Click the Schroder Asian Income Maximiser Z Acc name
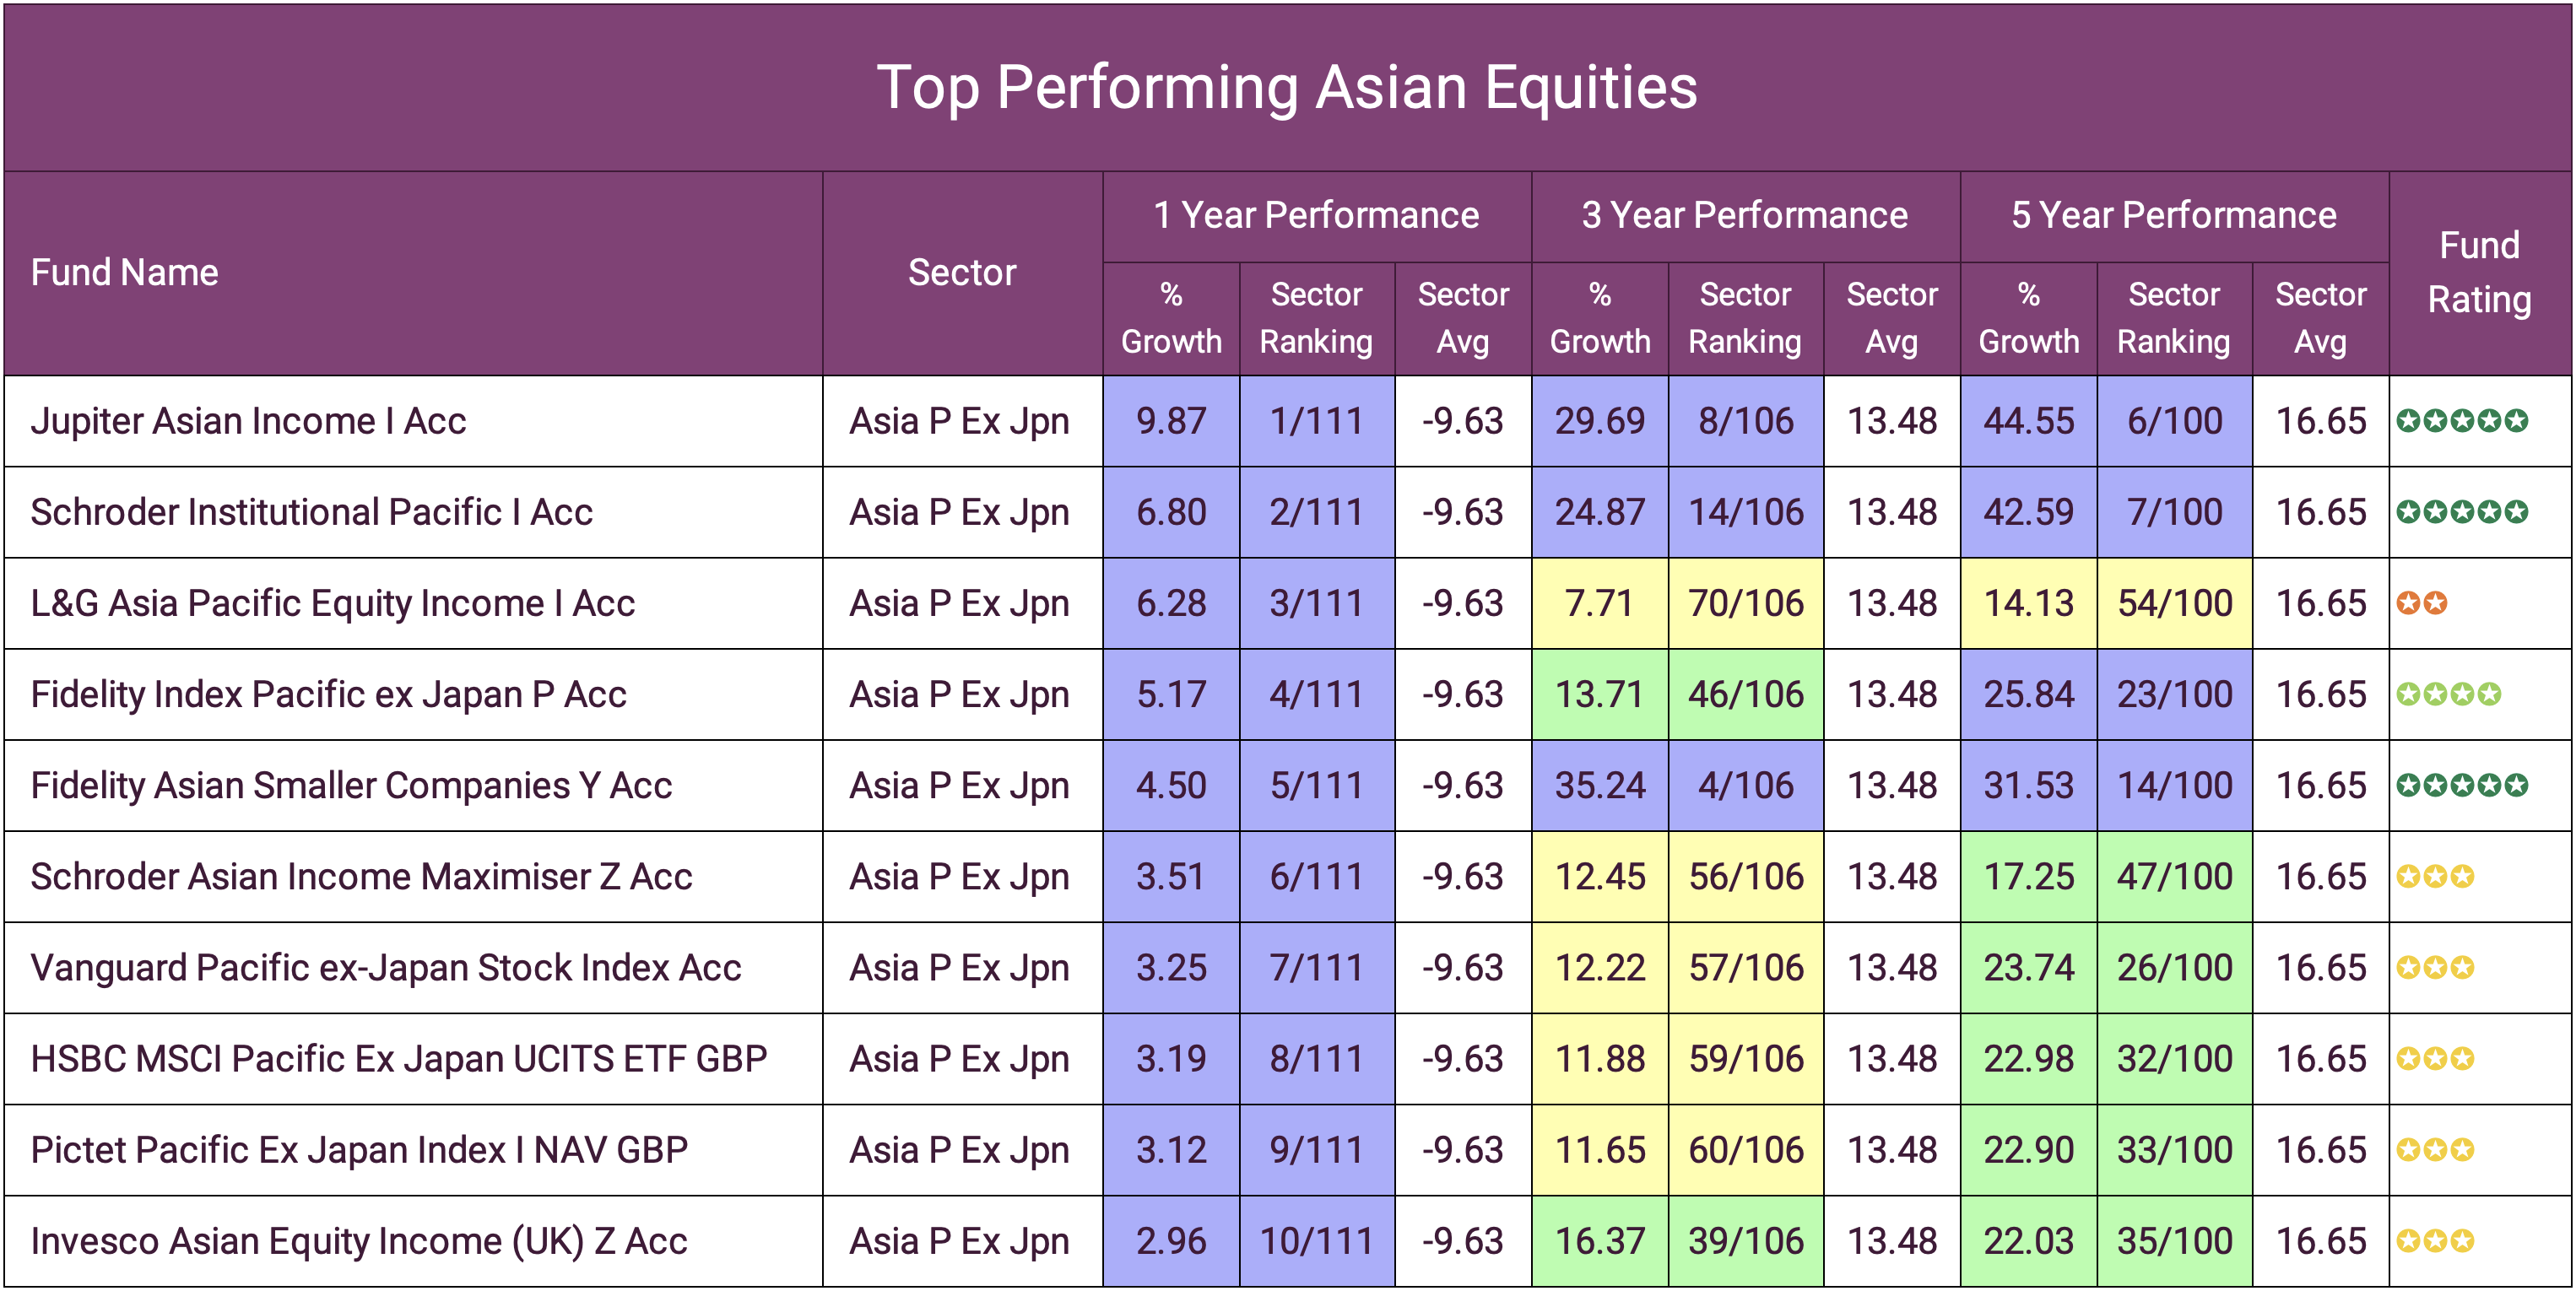 (361, 877)
